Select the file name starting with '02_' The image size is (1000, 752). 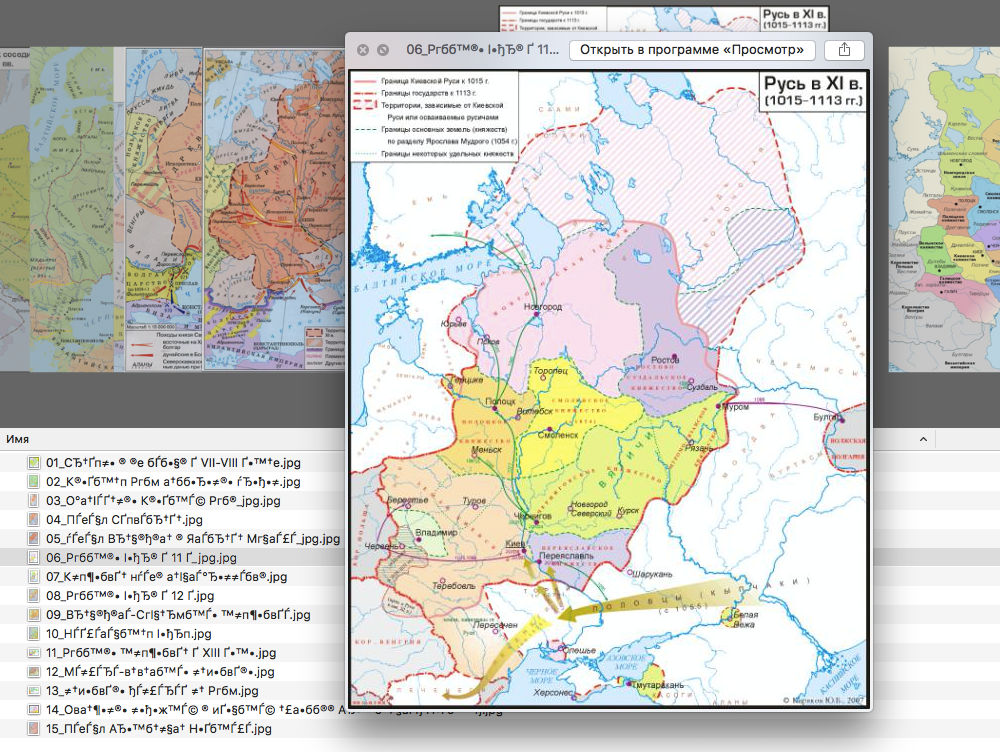pos(173,482)
